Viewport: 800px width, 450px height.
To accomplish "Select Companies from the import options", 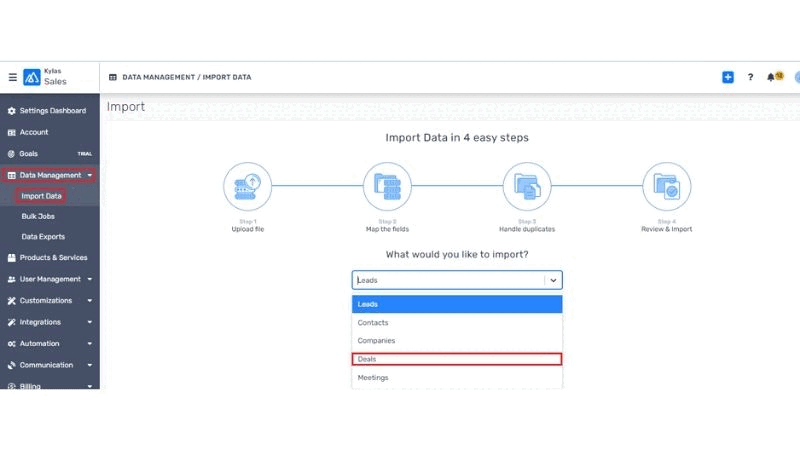I will point(457,341).
